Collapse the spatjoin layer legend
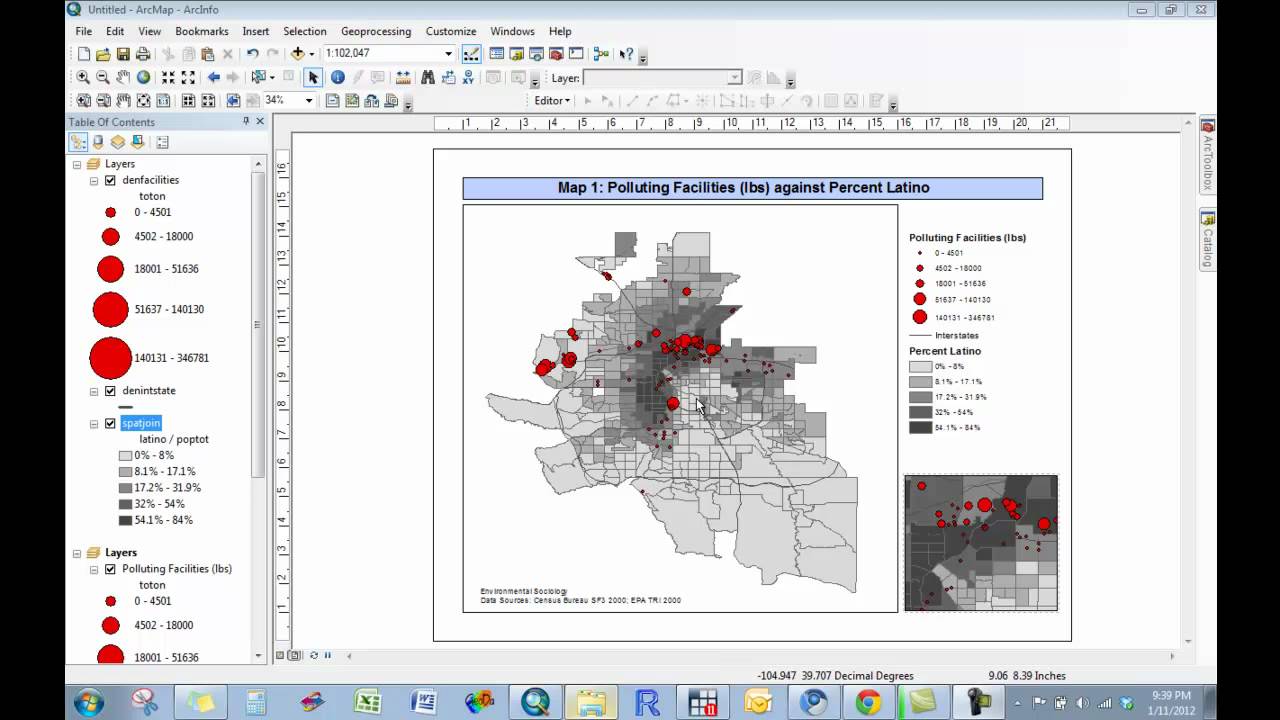The width and height of the screenshot is (1280, 720). [94, 423]
